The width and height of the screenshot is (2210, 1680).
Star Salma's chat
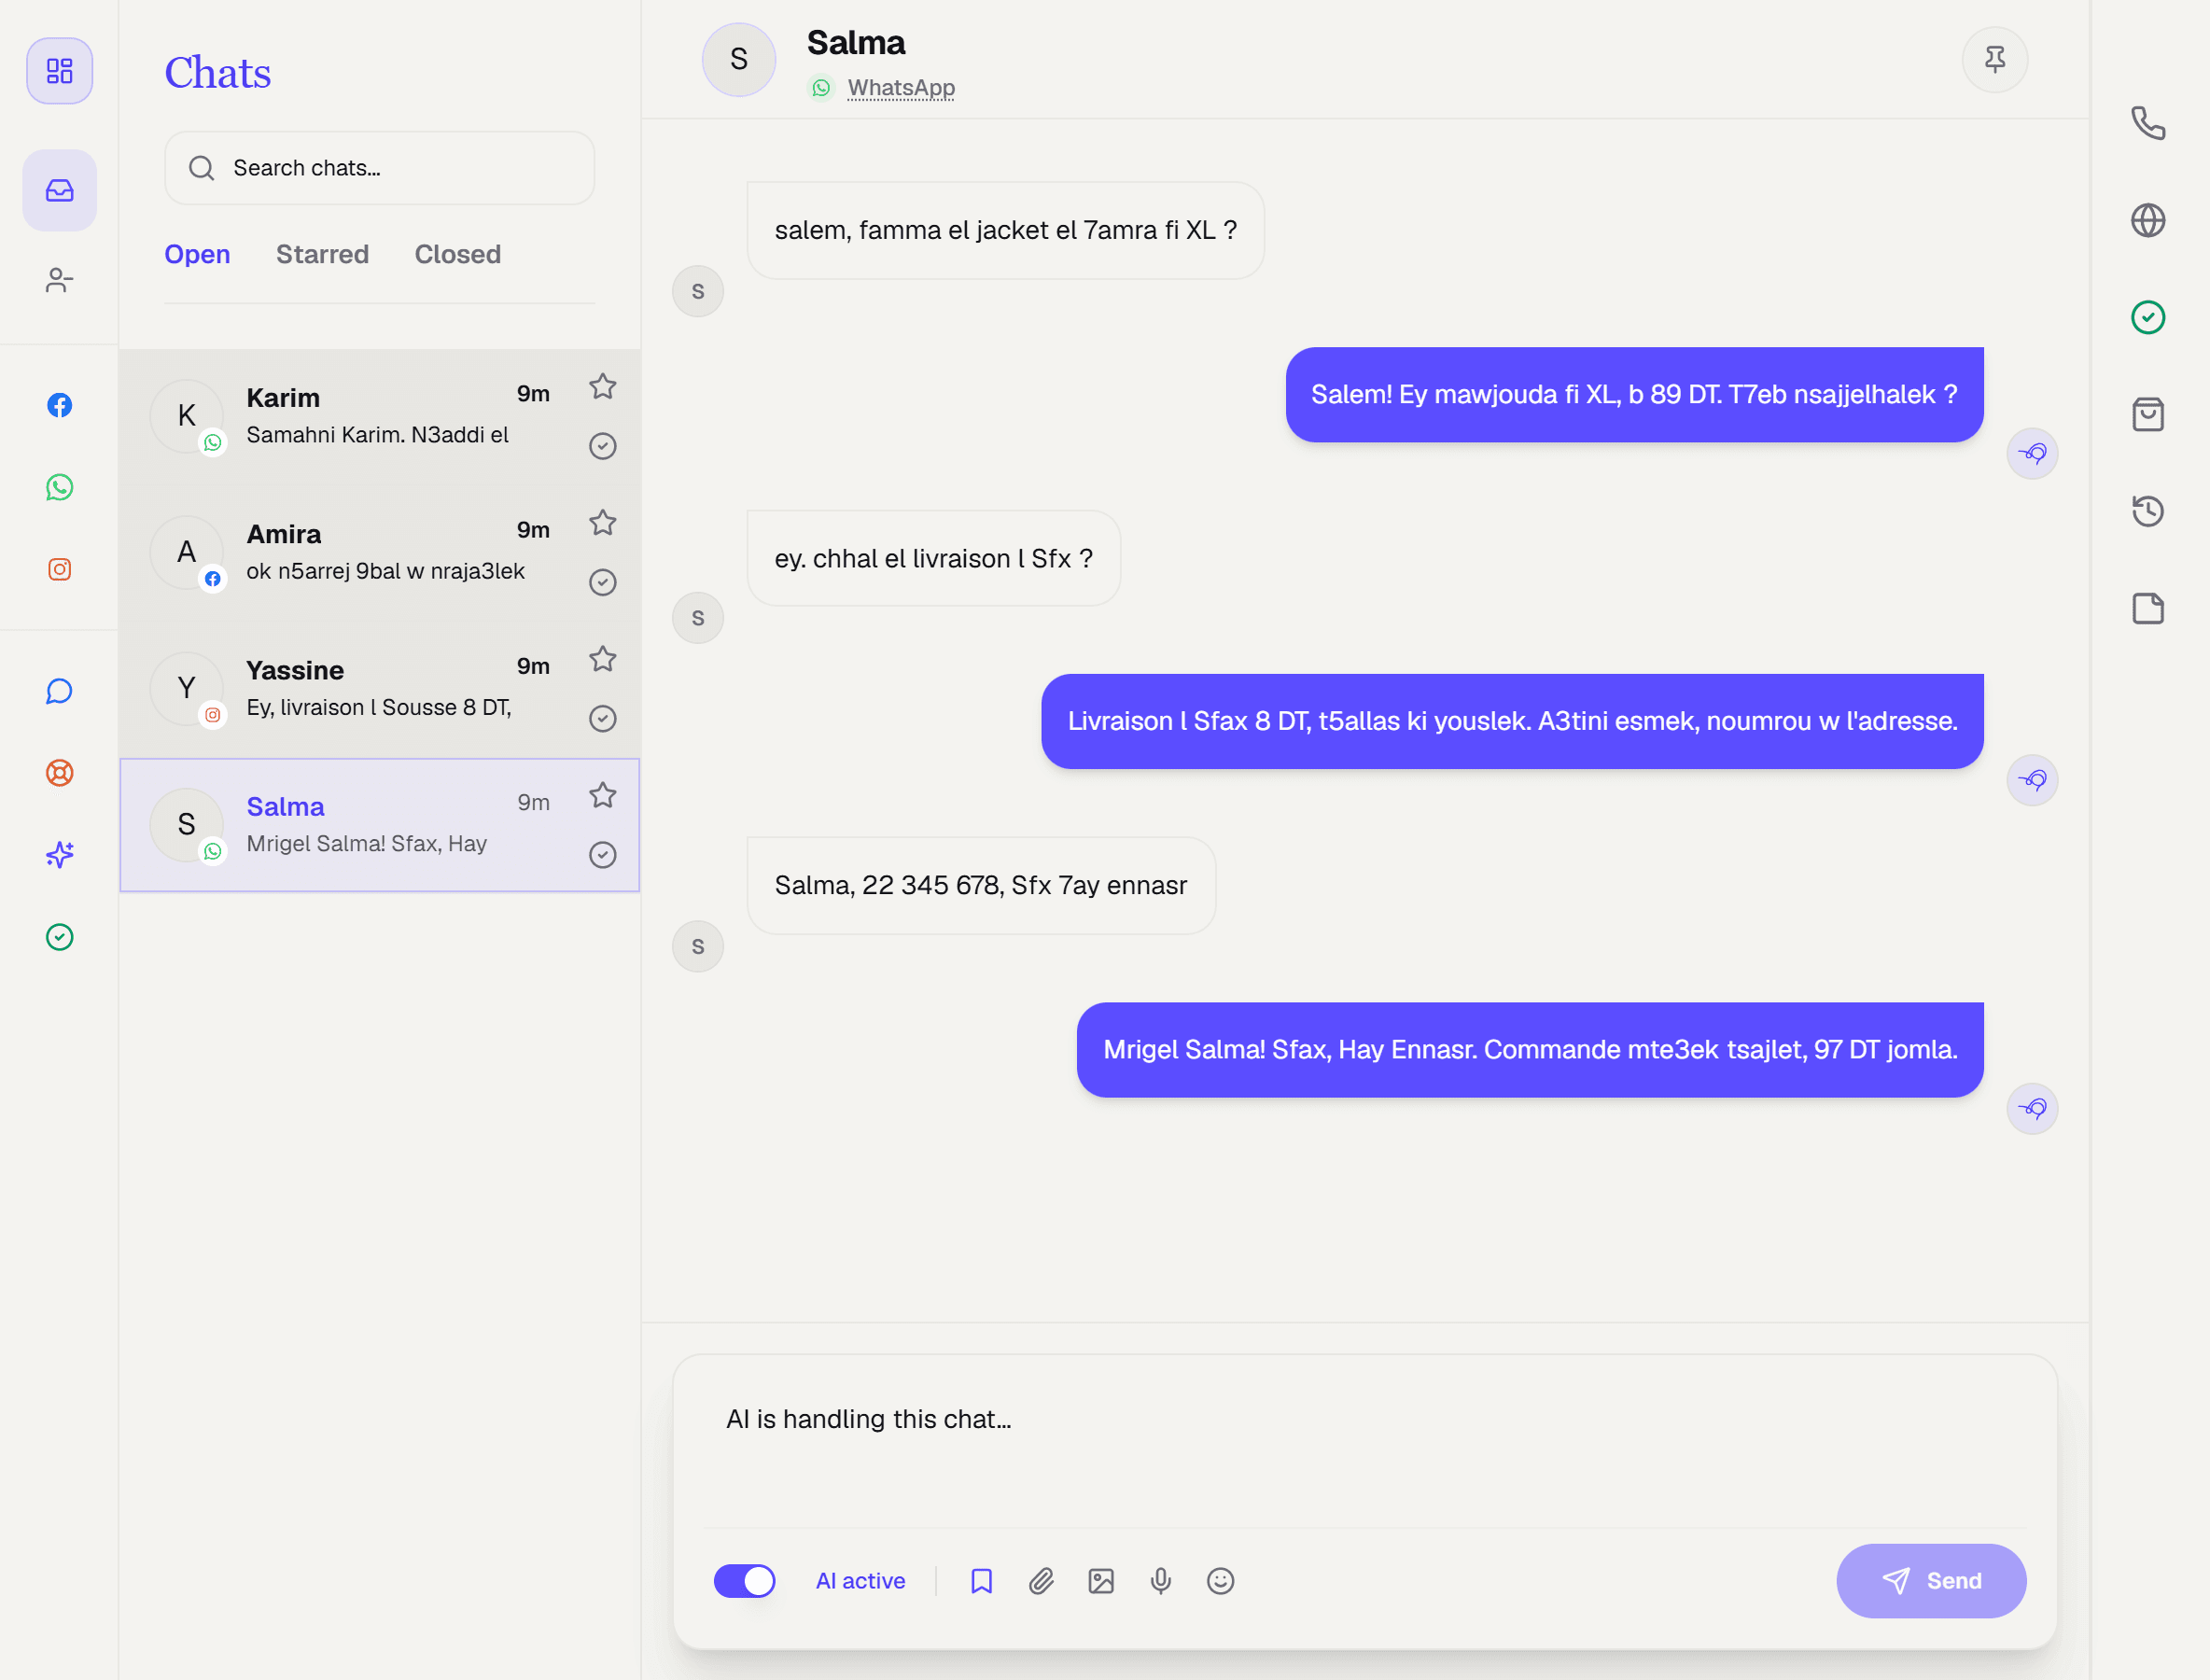click(602, 795)
